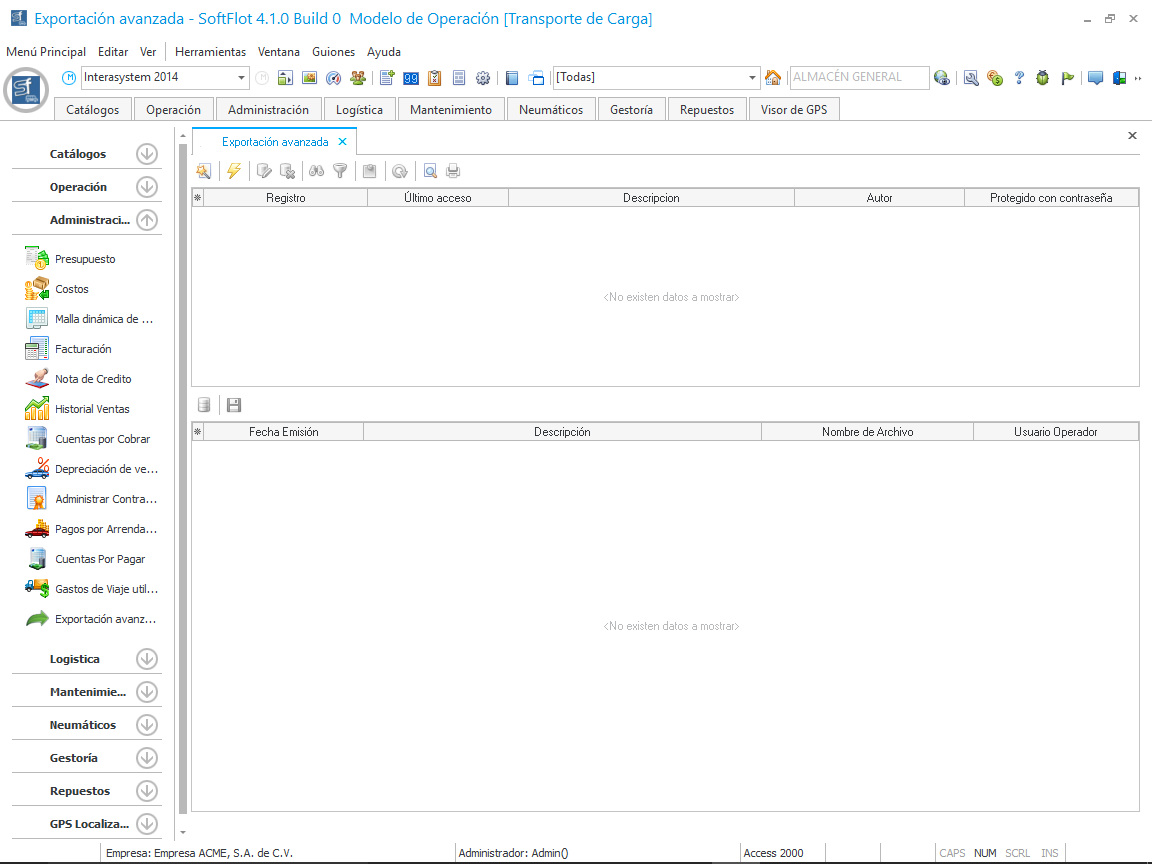
Task: Open Historial Ventas from sidebar
Action: coord(92,409)
